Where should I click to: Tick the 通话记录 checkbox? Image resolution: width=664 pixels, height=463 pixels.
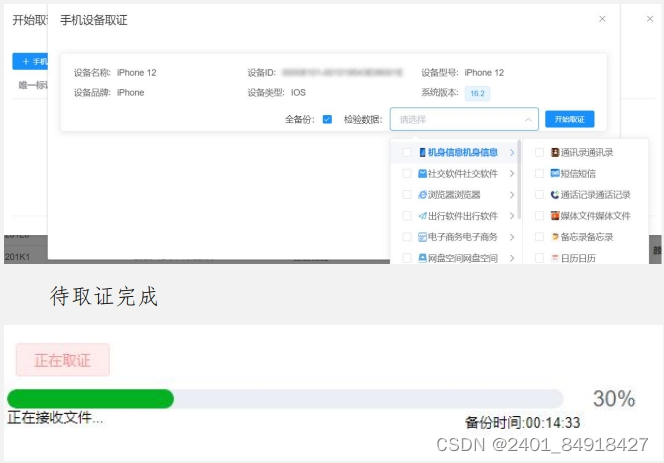(x=540, y=195)
